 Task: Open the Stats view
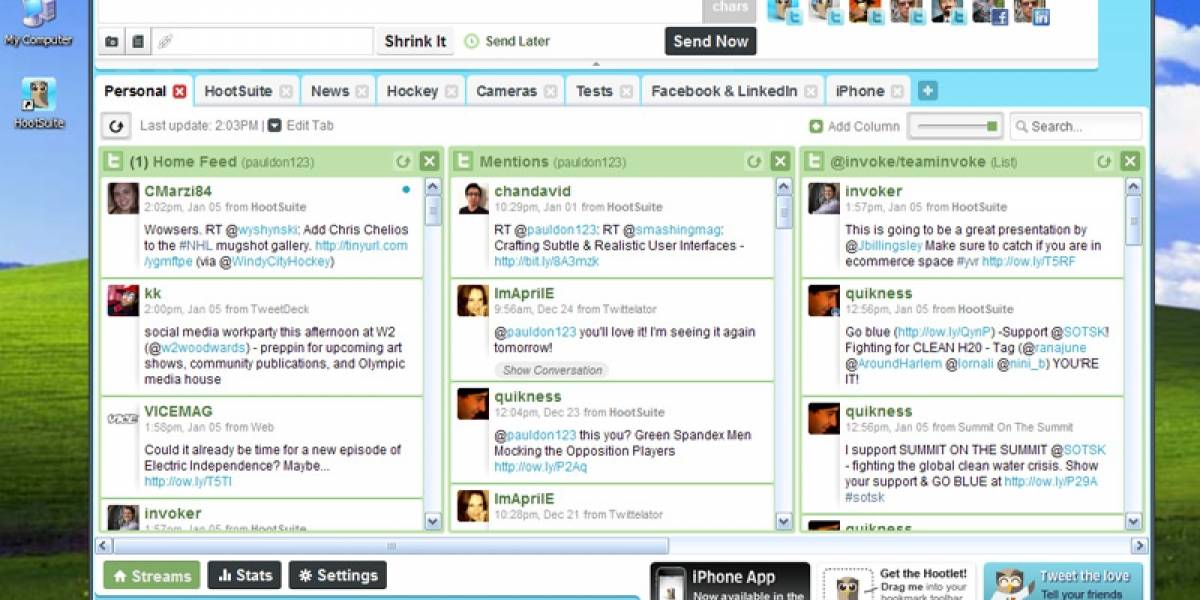tap(244, 575)
